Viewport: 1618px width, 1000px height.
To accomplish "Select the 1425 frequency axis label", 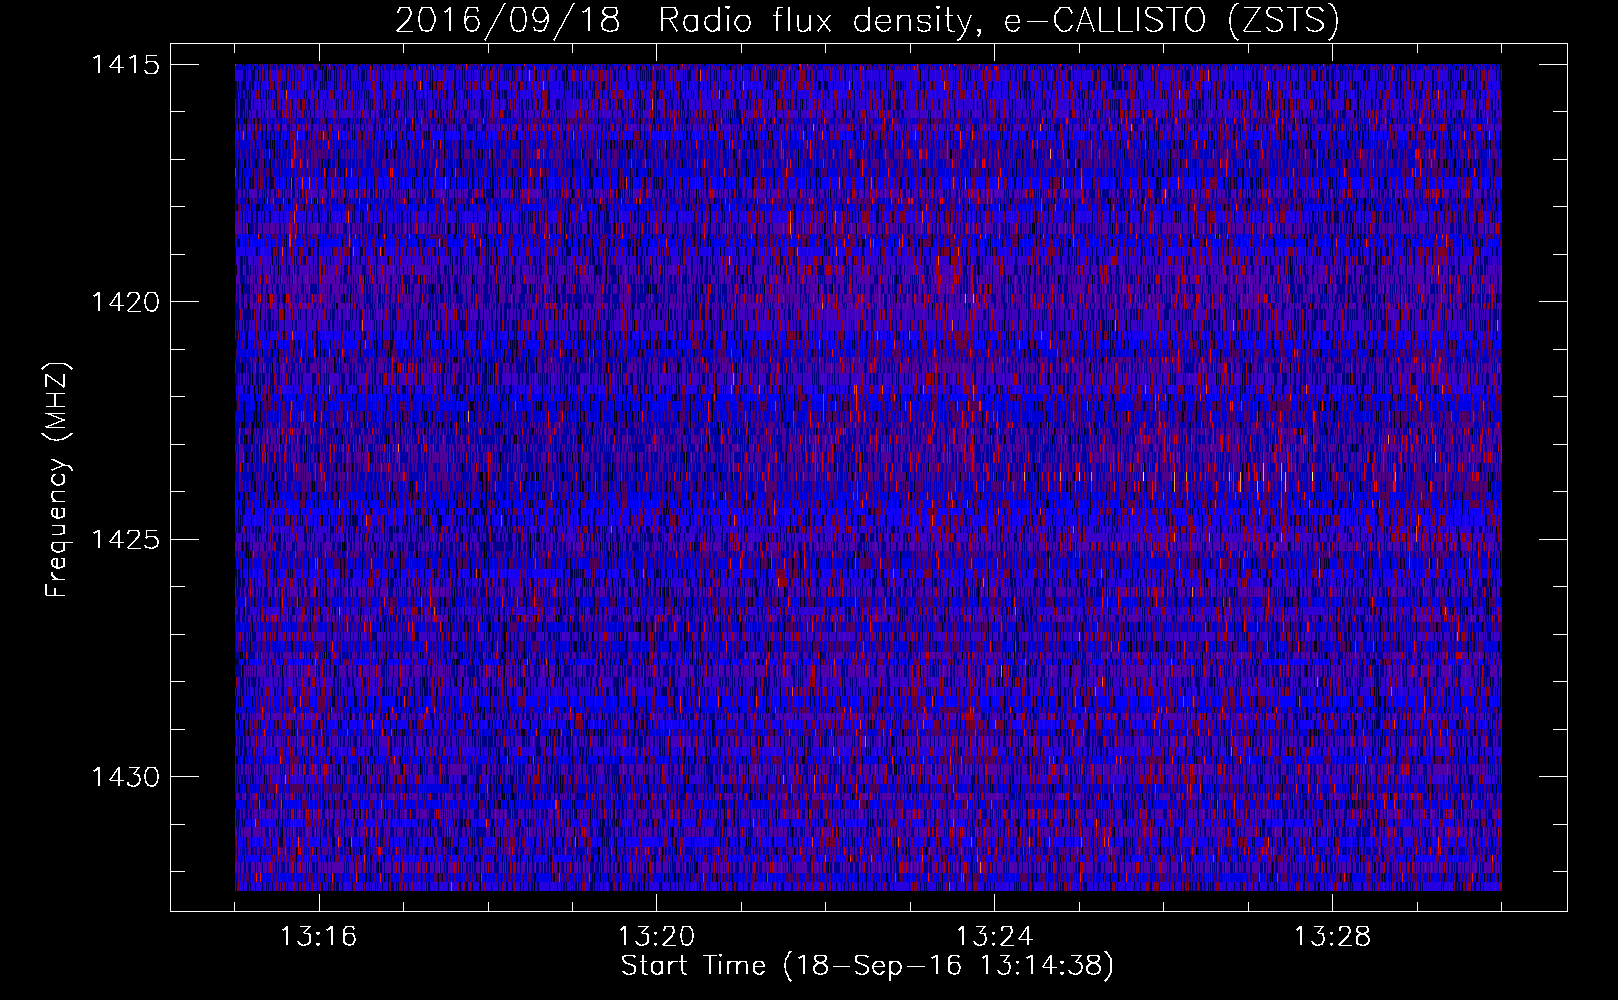I will 124,540.
